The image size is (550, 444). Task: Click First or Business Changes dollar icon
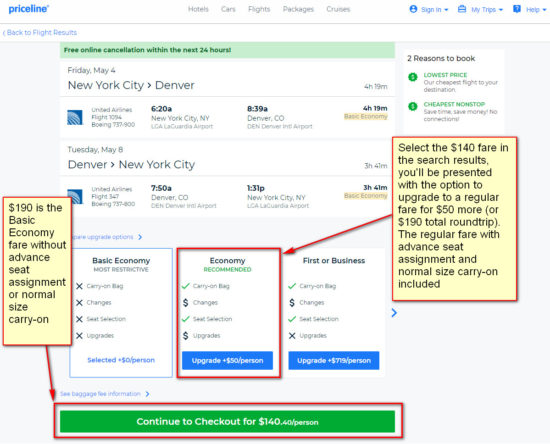point(292,303)
